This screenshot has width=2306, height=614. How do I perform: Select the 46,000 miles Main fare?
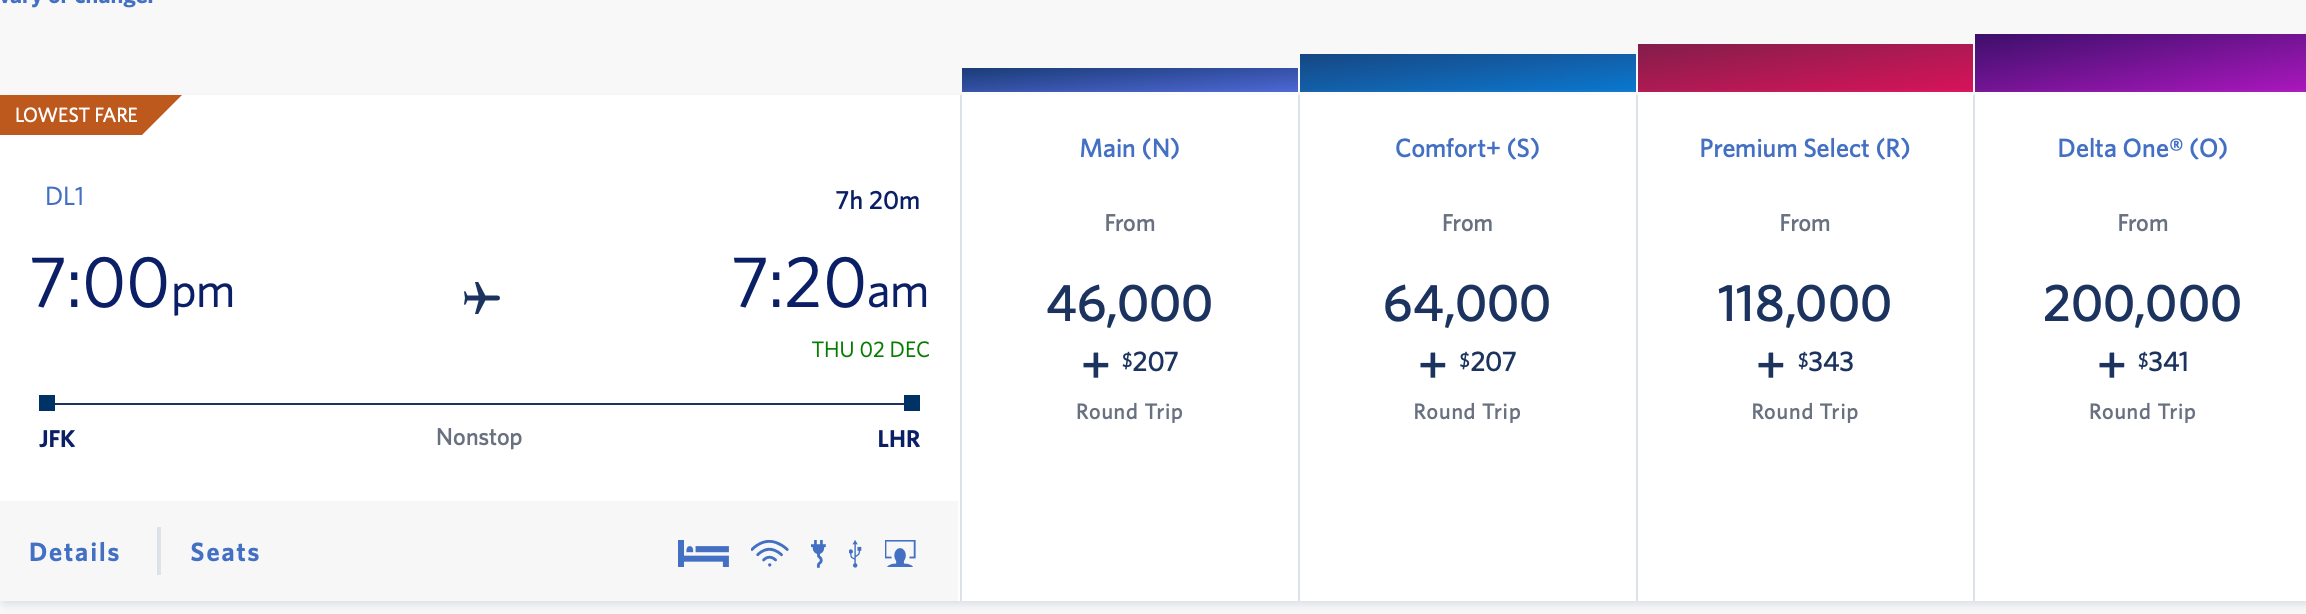(1129, 304)
